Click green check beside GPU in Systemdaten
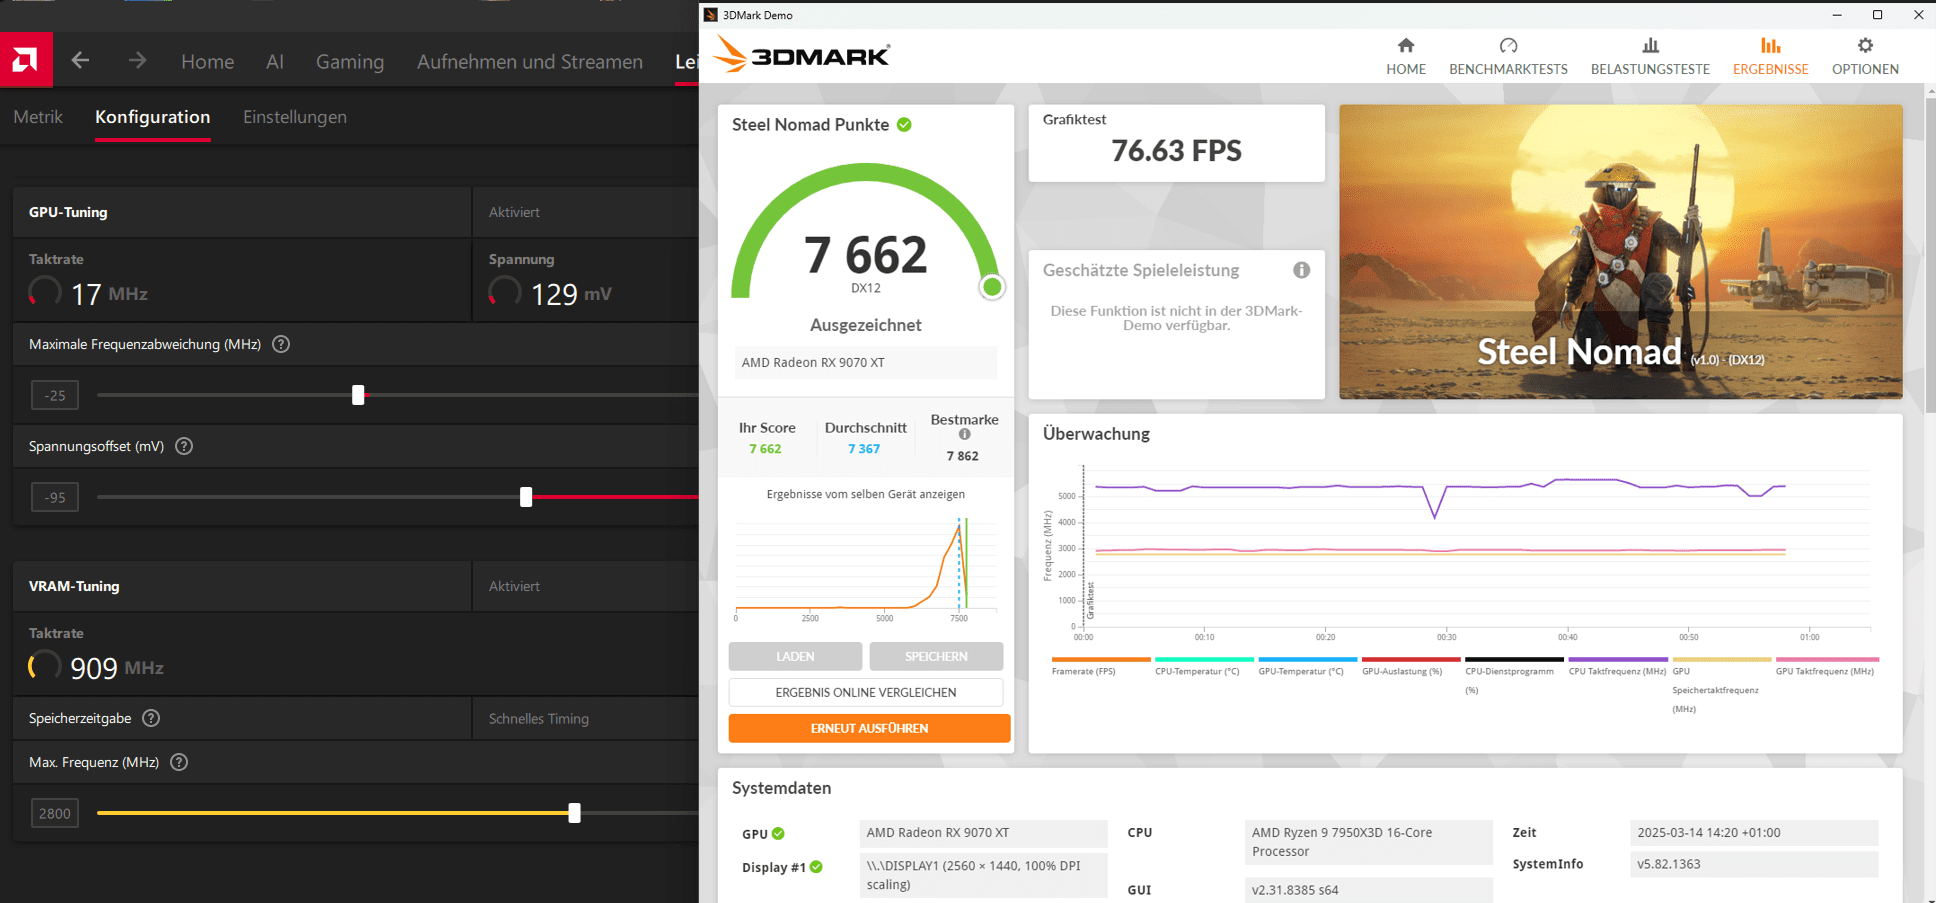The width and height of the screenshot is (1936, 903). 778,833
